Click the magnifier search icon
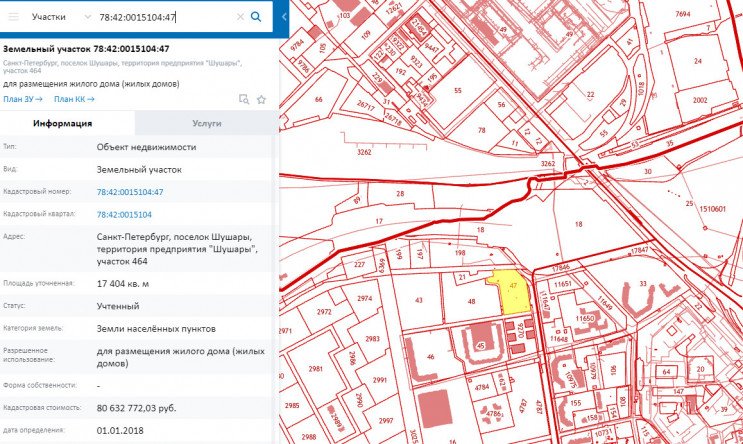Viewport: 743px width, 444px height. [x=257, y=17]
